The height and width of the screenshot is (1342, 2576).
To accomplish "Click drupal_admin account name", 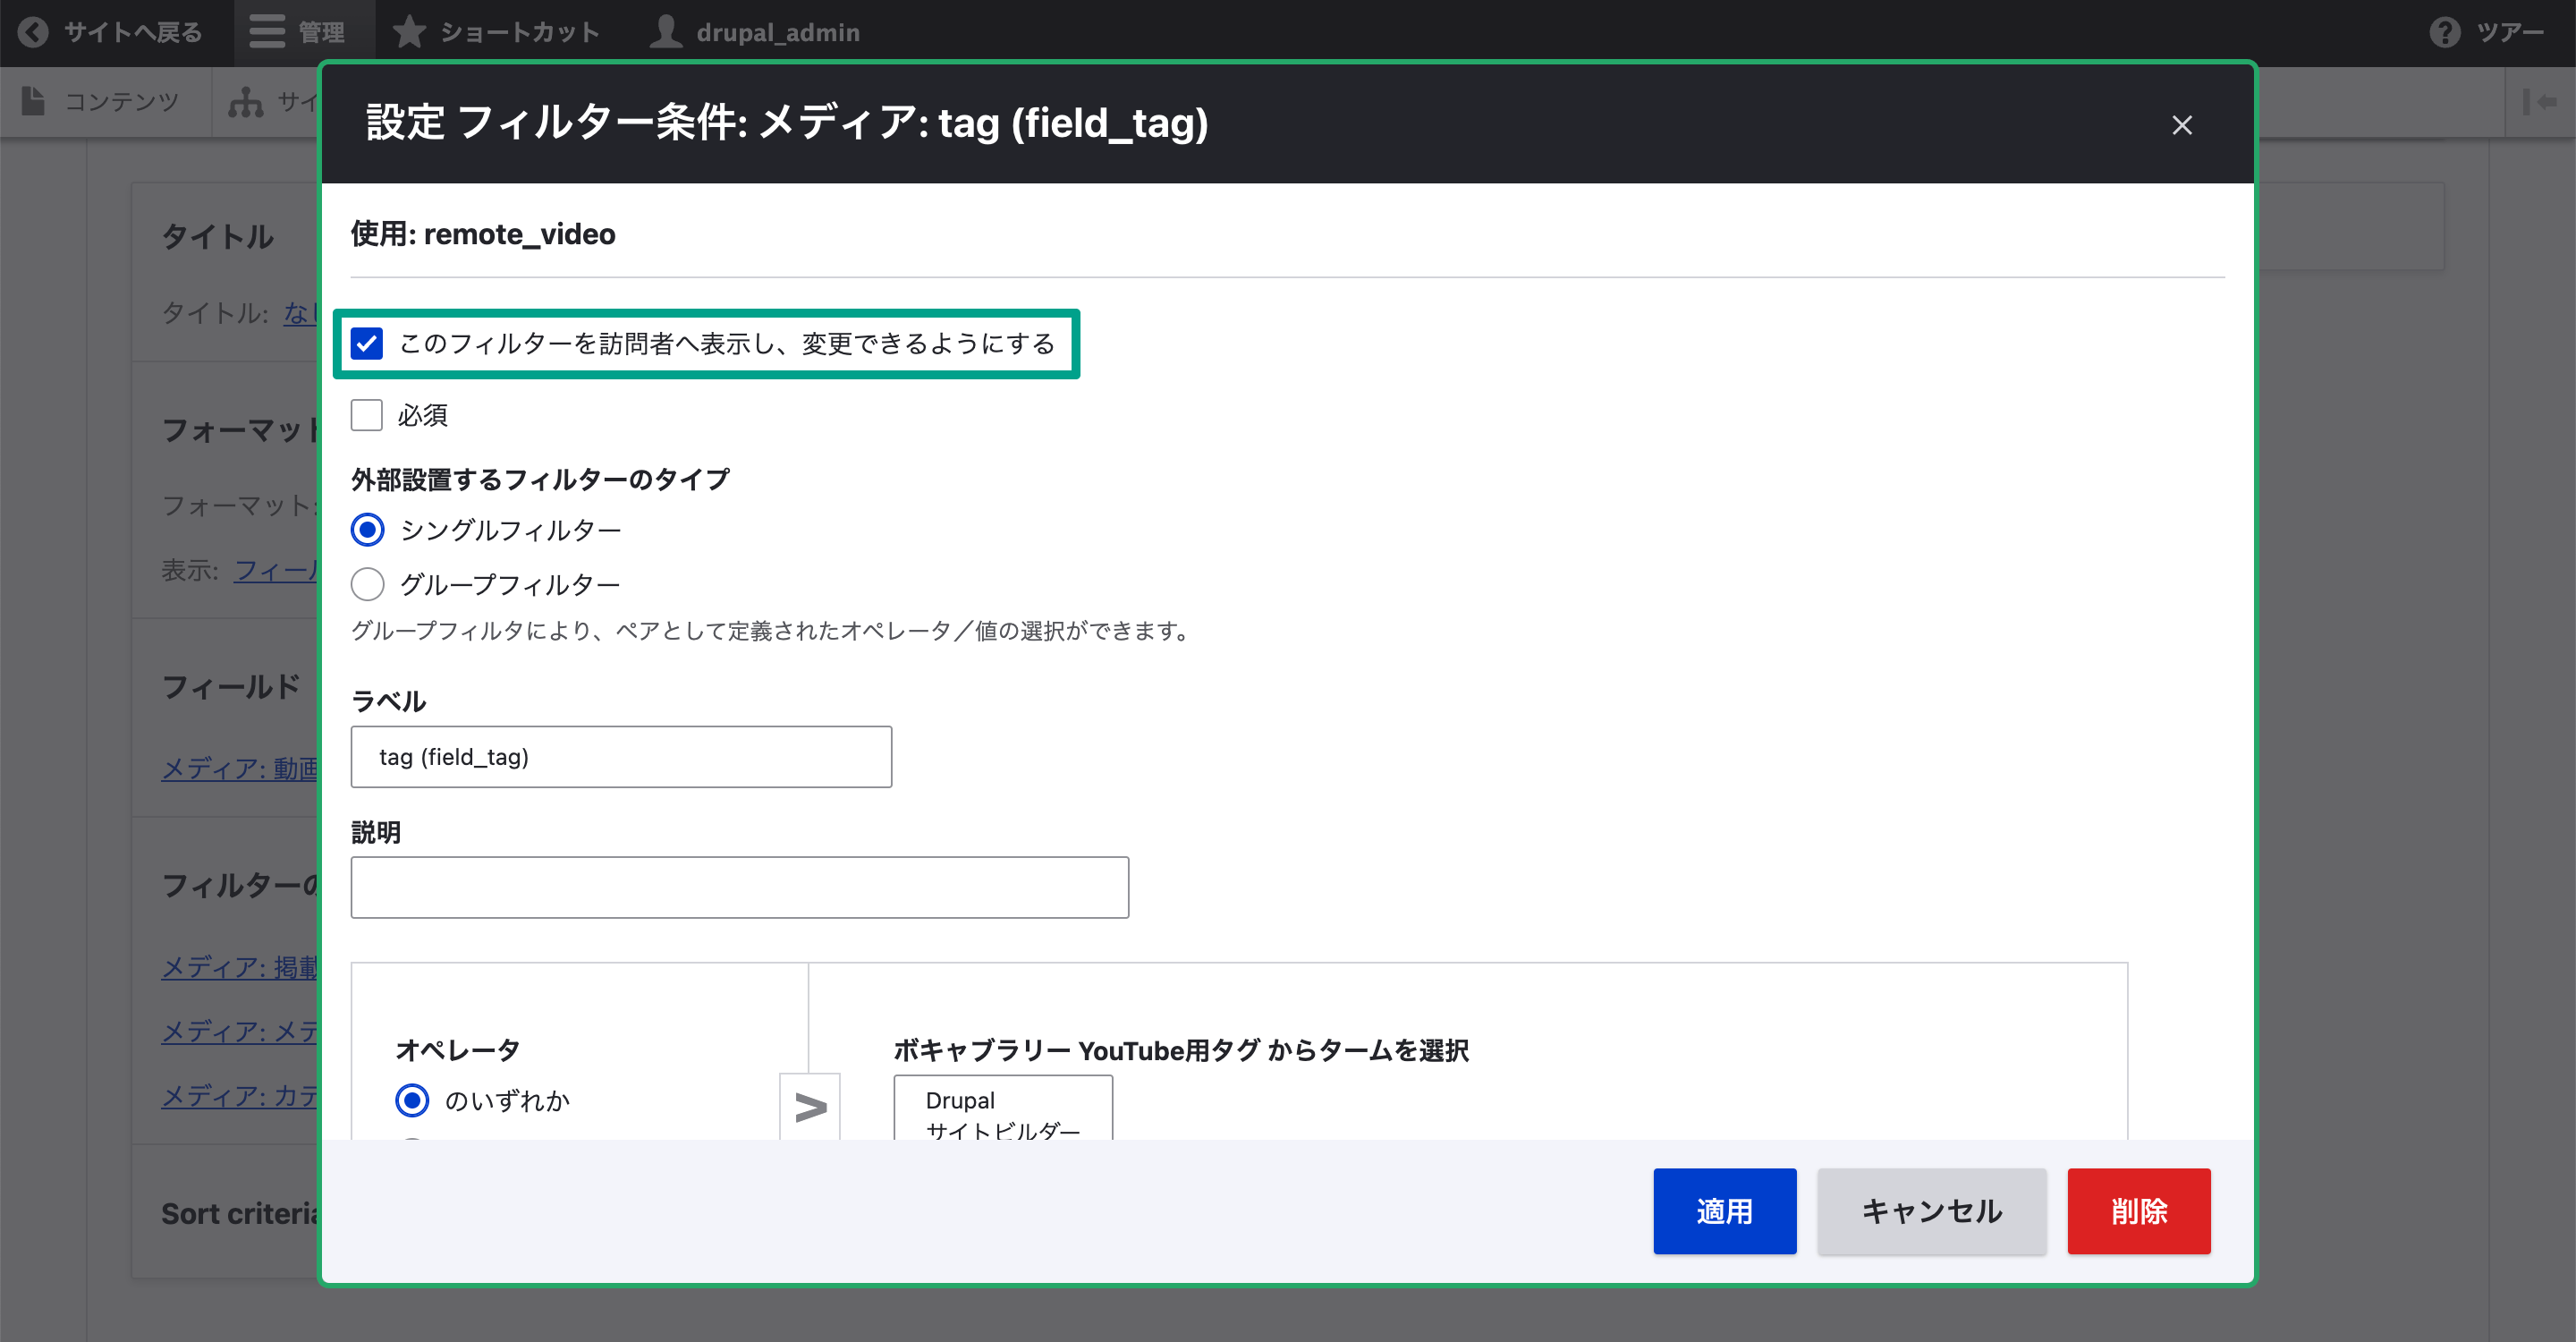I will click(778, 33).
